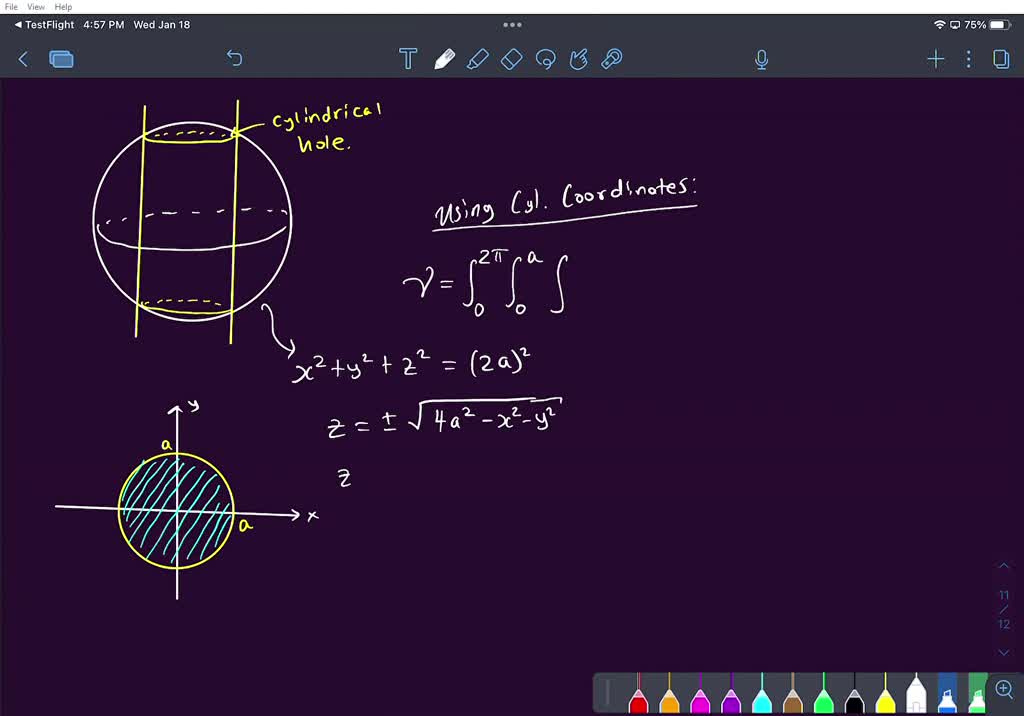Go to next page with down chevron
The image size is (1024, 716).
[1004, 652]
